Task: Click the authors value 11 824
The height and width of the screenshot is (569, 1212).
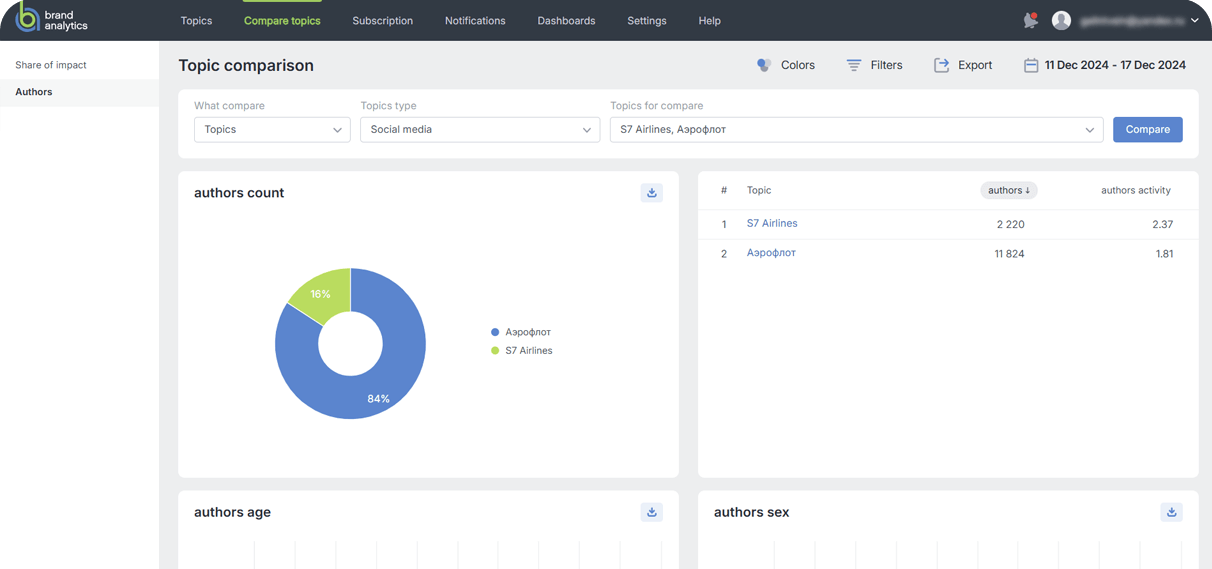Action: coord(1009,254)
